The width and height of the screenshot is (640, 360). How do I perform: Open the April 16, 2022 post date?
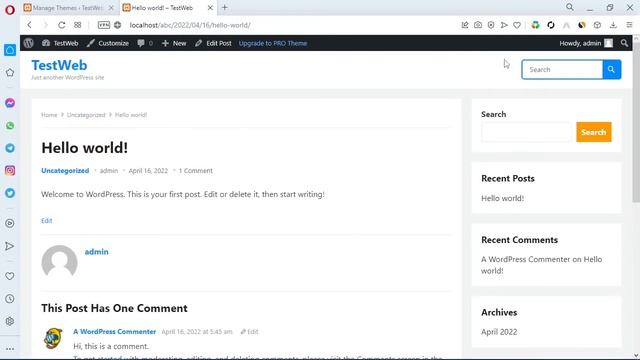point(148,171)
